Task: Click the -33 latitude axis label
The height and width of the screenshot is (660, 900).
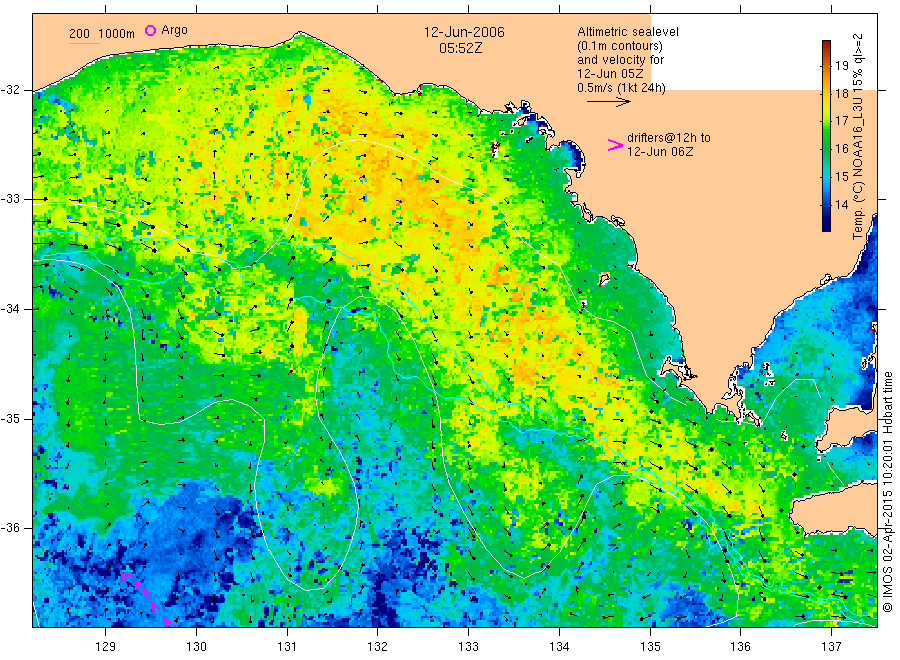Action: [10, 199]
